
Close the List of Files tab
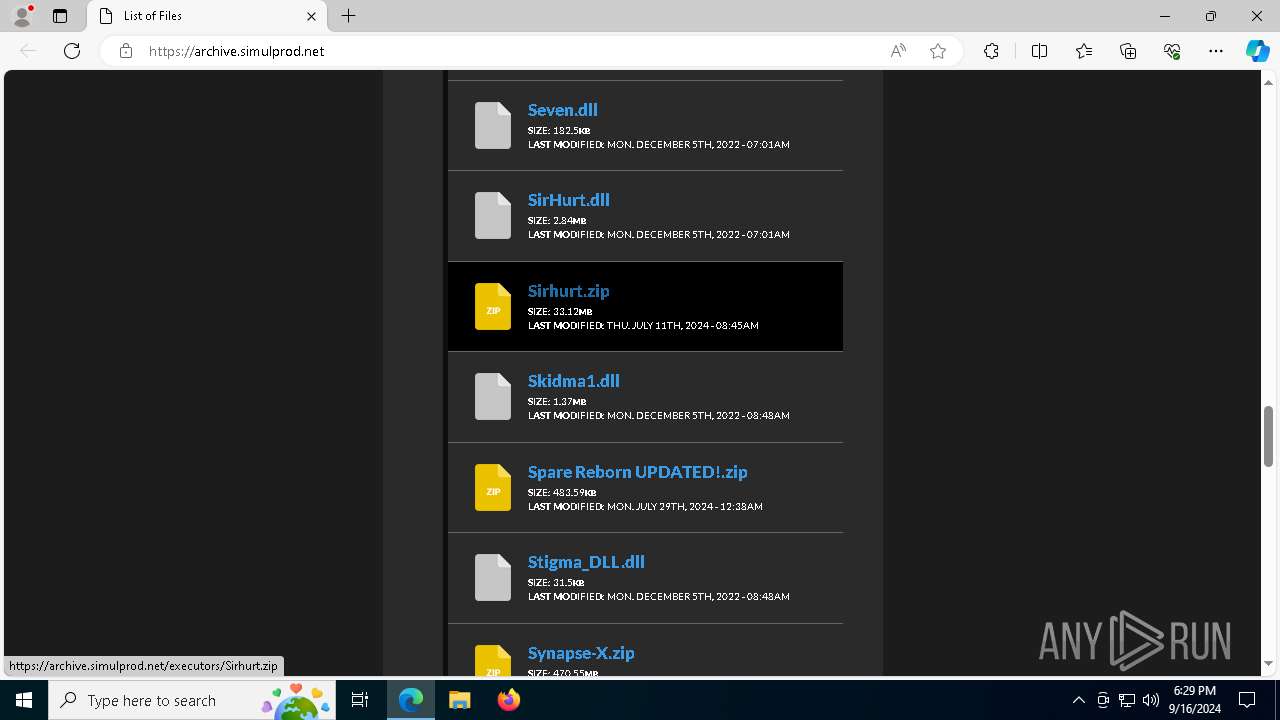311,16
